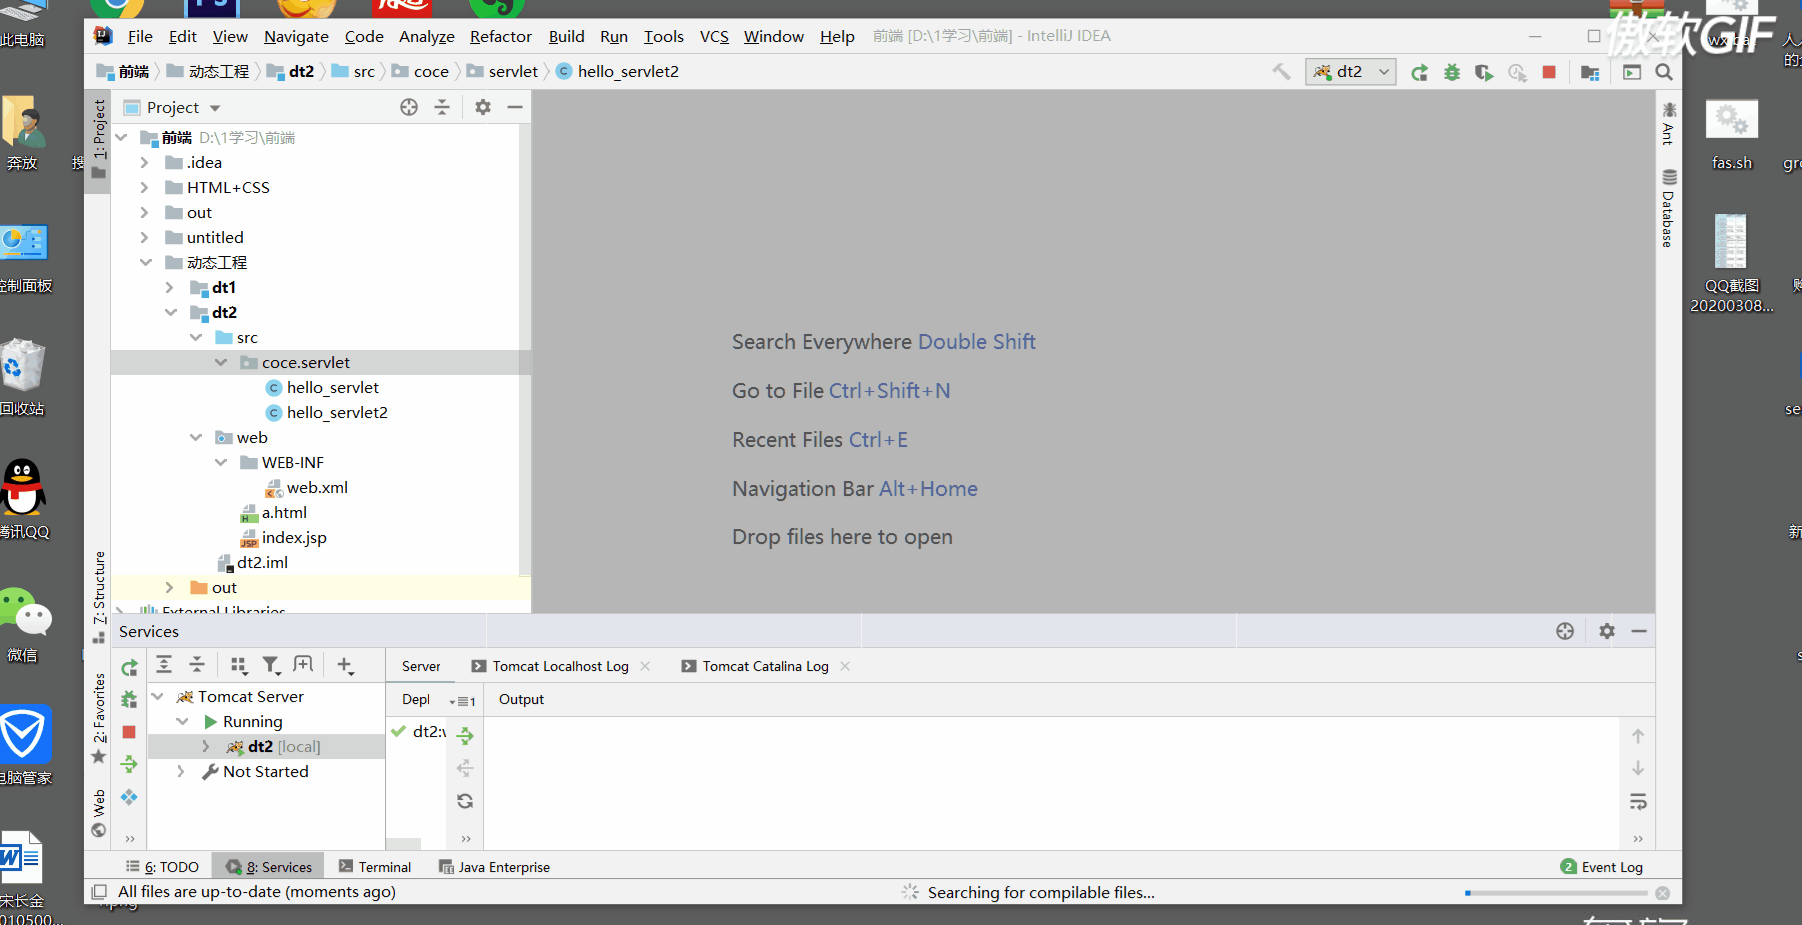This screenshot has height=925, width=1802.
Task: Toggle the Database tool window stripe
Action: 1668,208
